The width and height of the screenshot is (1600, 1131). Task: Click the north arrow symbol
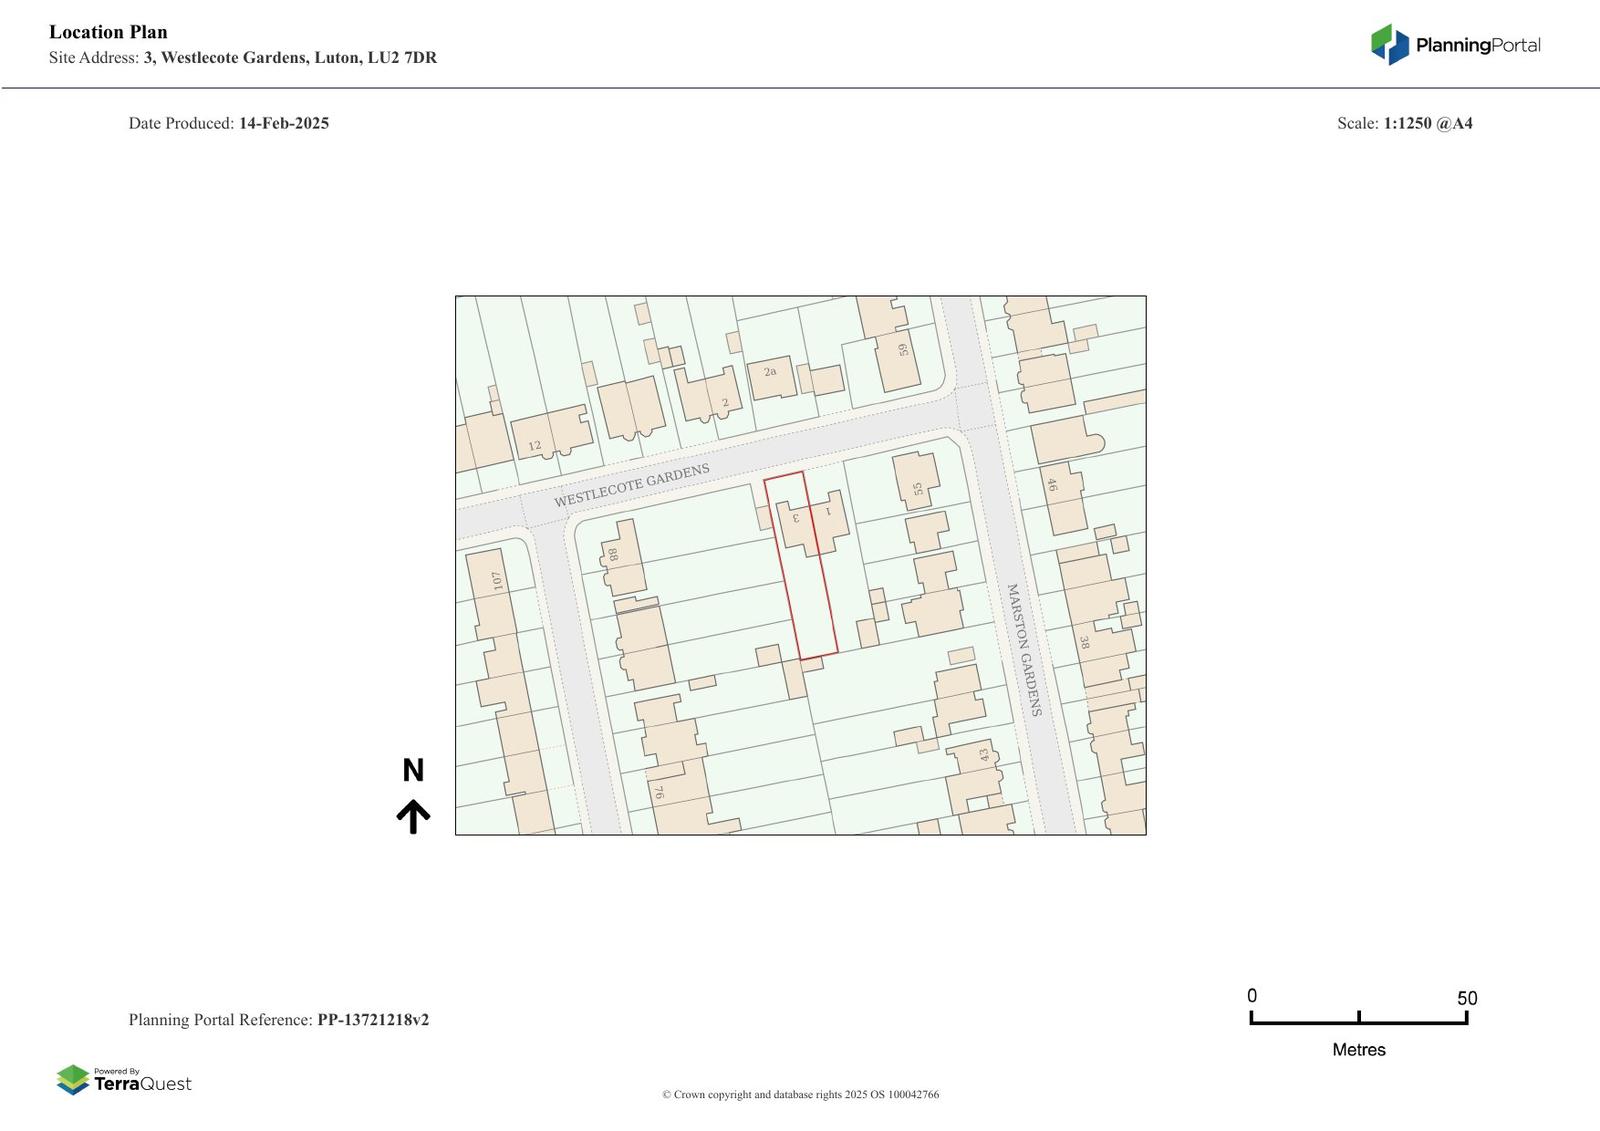[413, 816]
